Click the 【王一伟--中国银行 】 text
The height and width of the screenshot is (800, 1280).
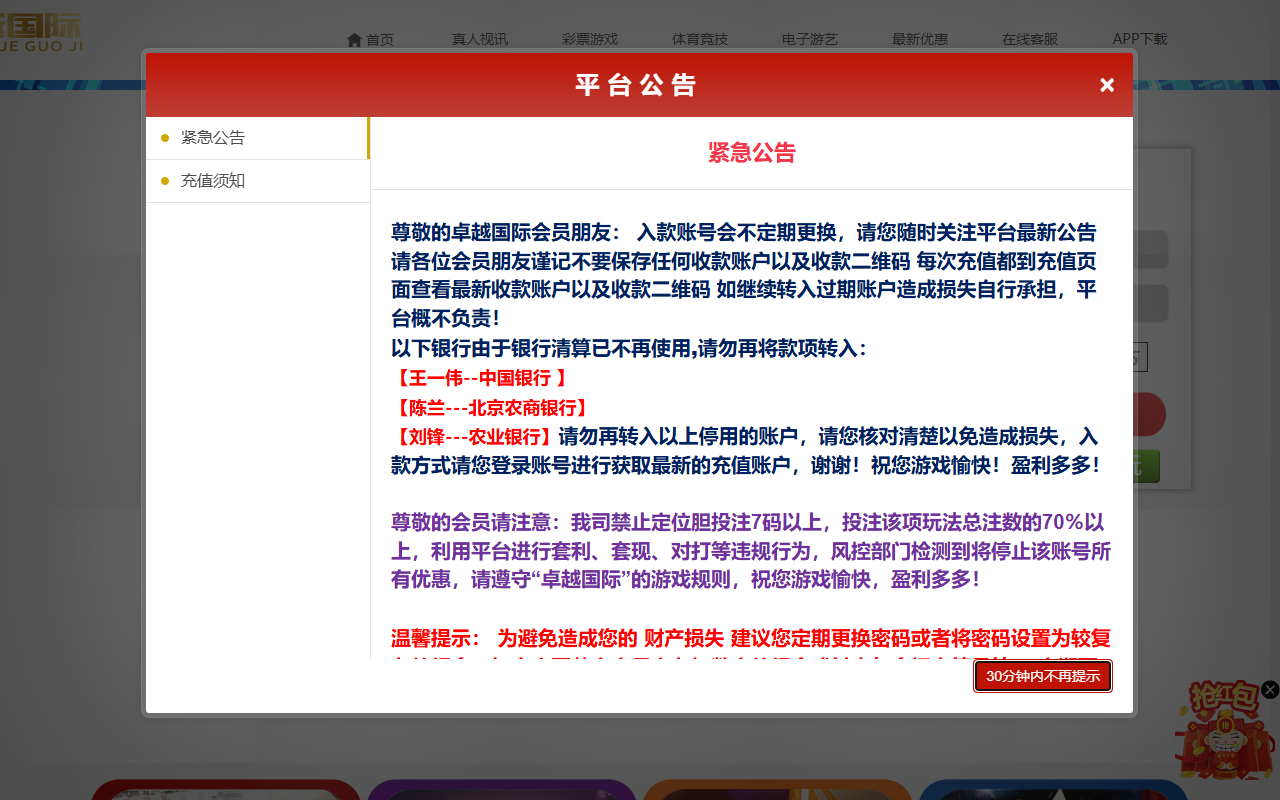point(480,378)
